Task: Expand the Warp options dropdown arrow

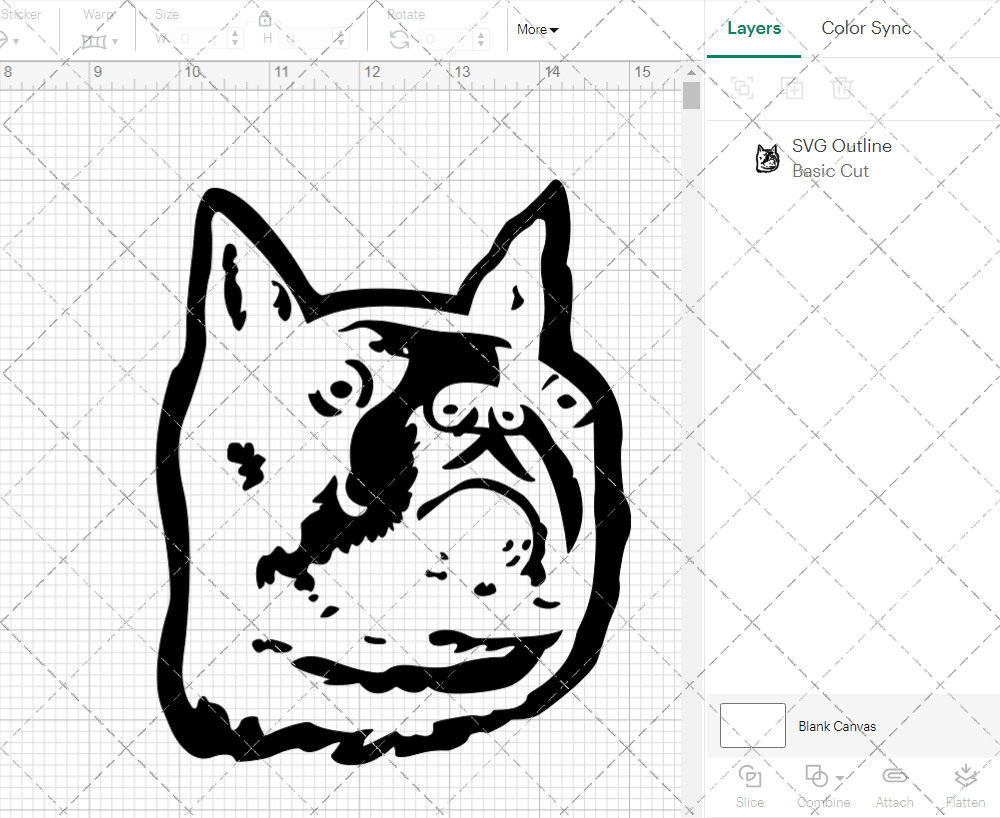Action: point(113,42)
